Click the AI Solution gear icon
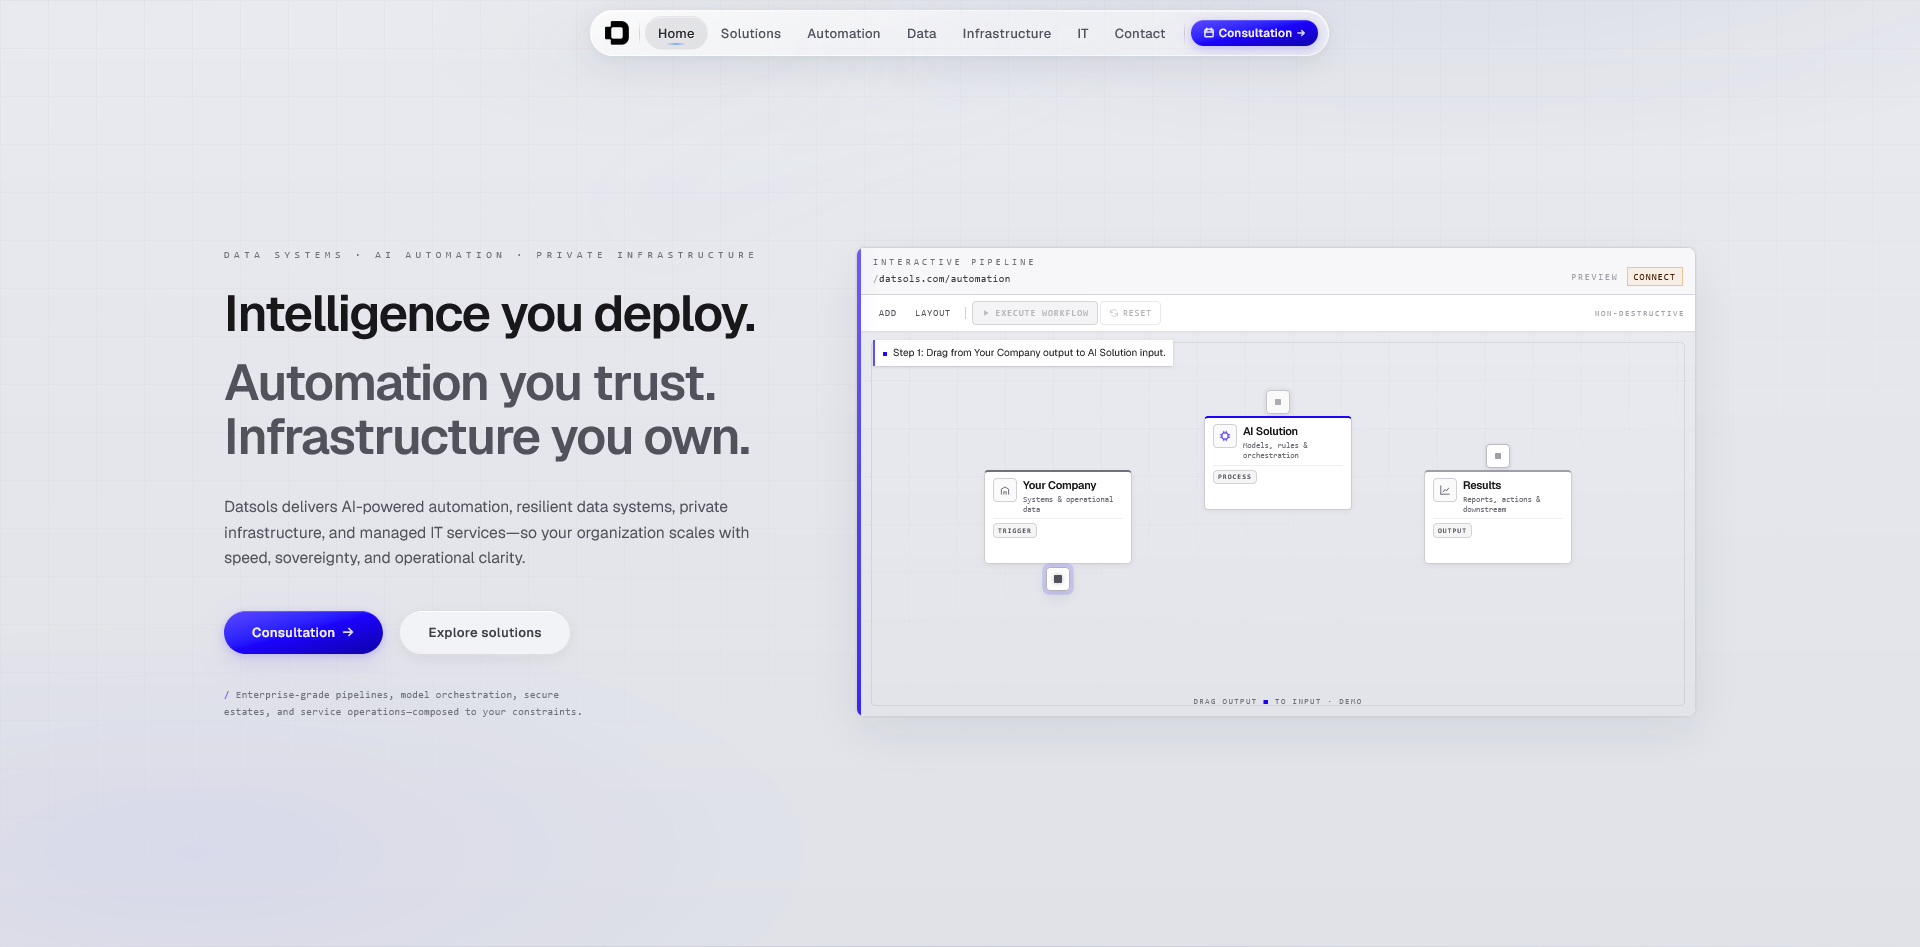Viewport: 1920px width, 947px height. click(x=1225, y=436)
